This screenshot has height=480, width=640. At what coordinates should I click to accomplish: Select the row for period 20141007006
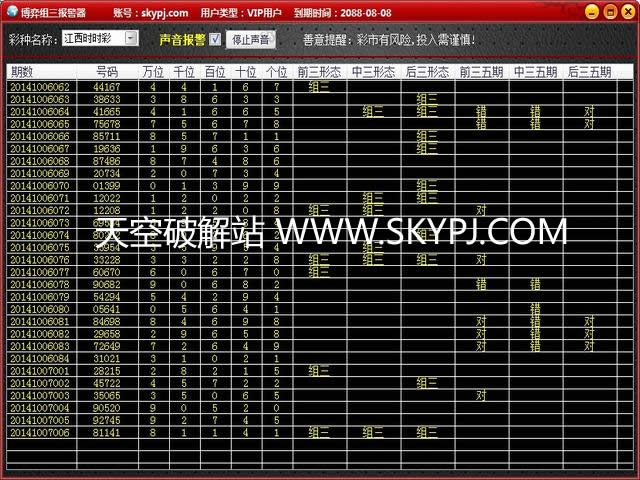click(x=40, y=433)
